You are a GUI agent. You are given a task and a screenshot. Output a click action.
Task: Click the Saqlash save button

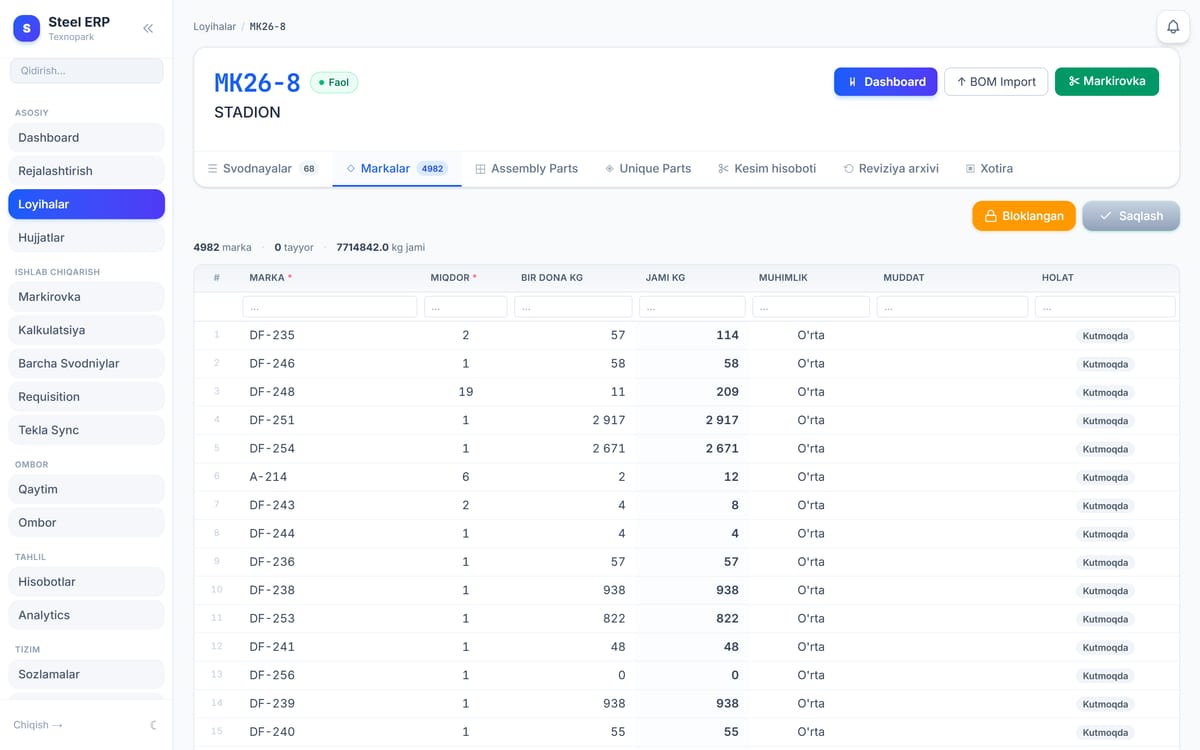(x=1131, y=216)
